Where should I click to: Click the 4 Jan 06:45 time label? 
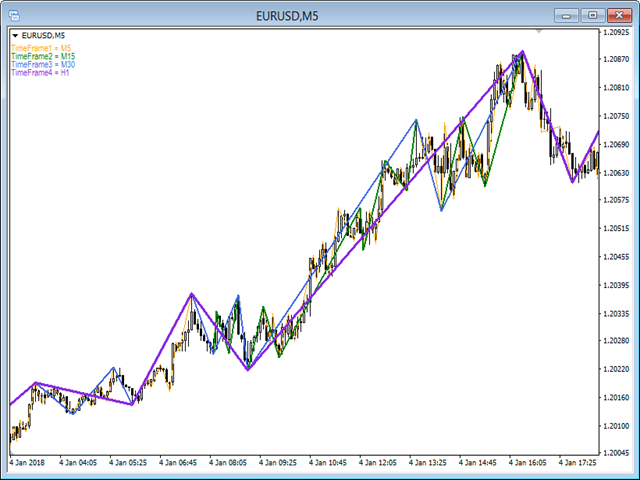pos(178,463)
